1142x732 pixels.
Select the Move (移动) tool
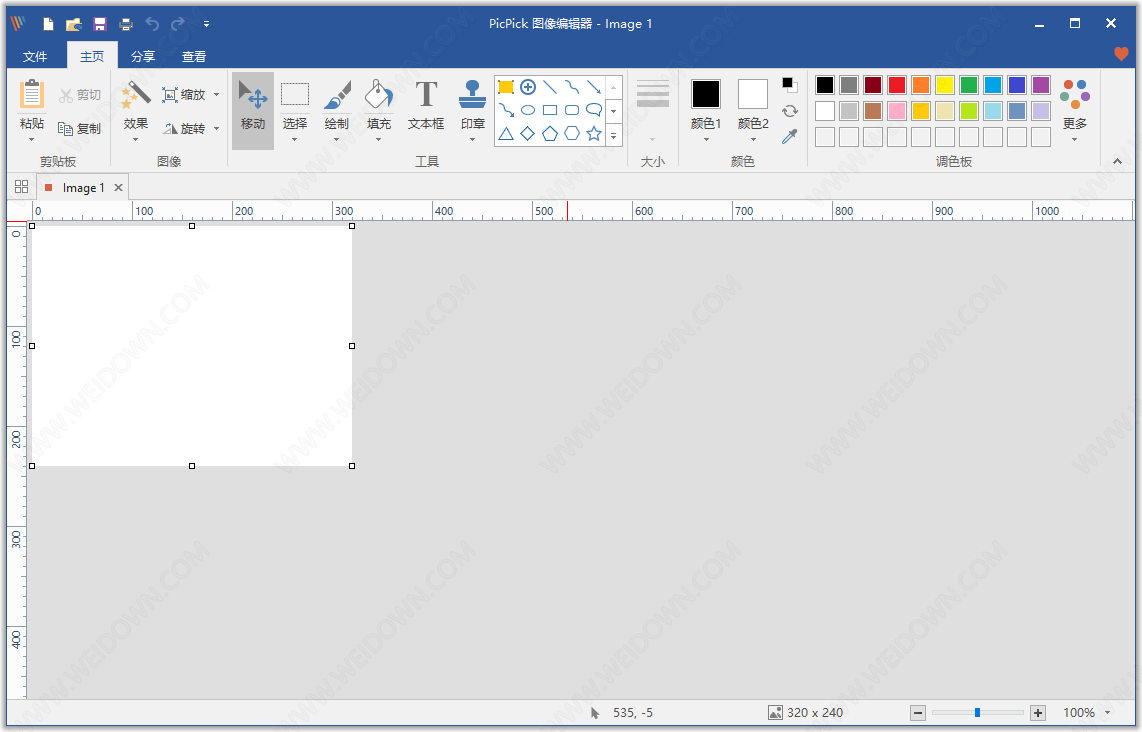pos(253,110)
